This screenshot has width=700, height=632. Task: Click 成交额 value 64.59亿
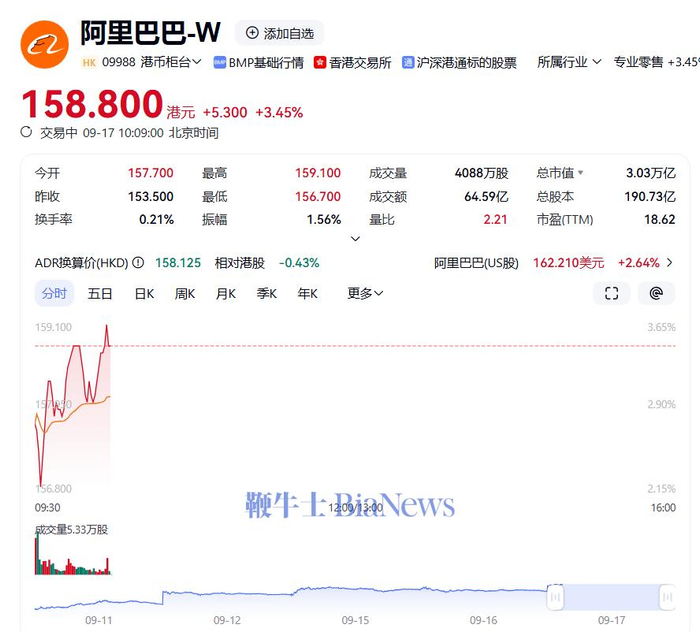(x=486, y=196)
